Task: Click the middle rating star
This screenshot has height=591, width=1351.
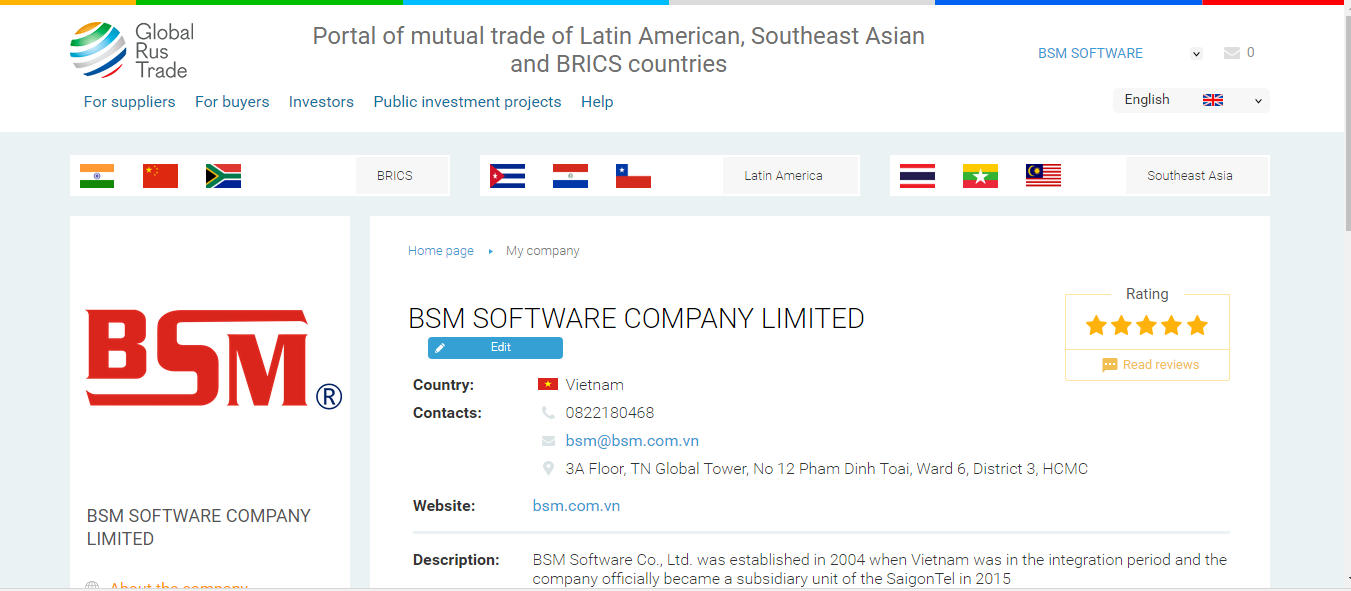Action: (1147, 325)
